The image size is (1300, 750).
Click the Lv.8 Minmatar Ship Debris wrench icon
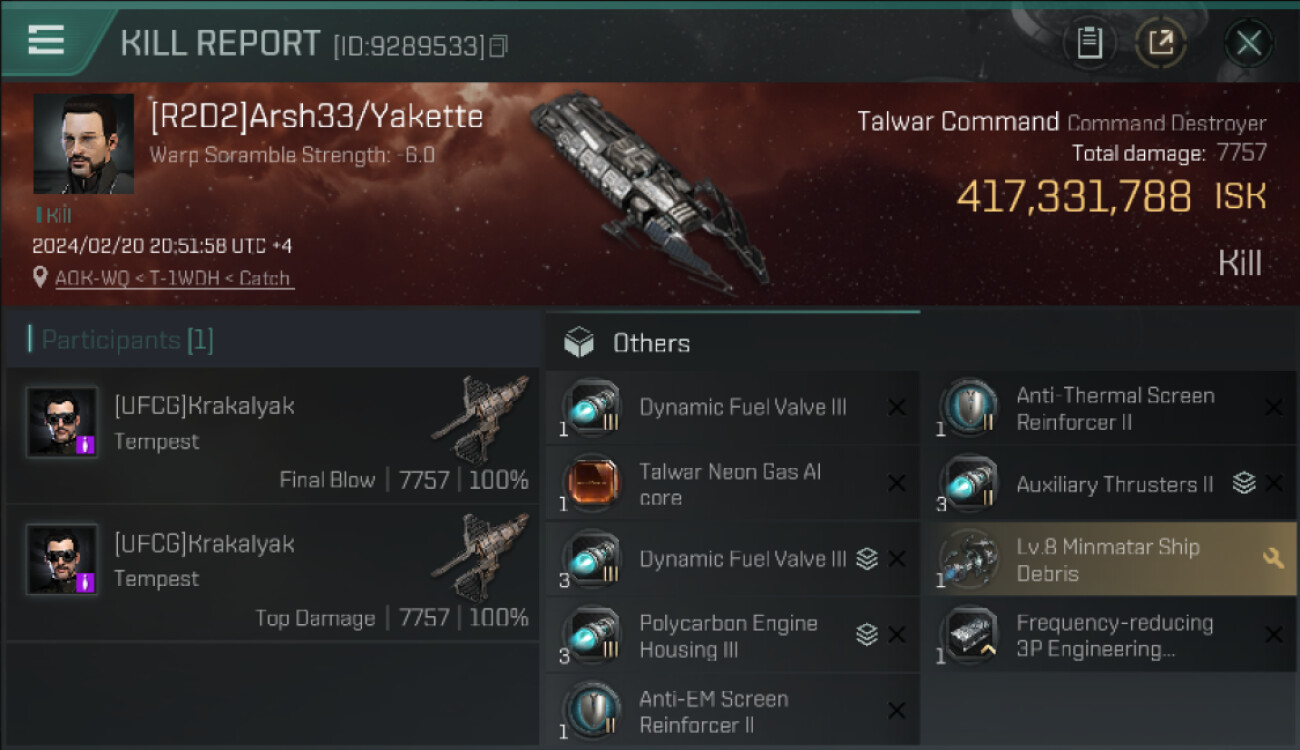pos(1273,559)
